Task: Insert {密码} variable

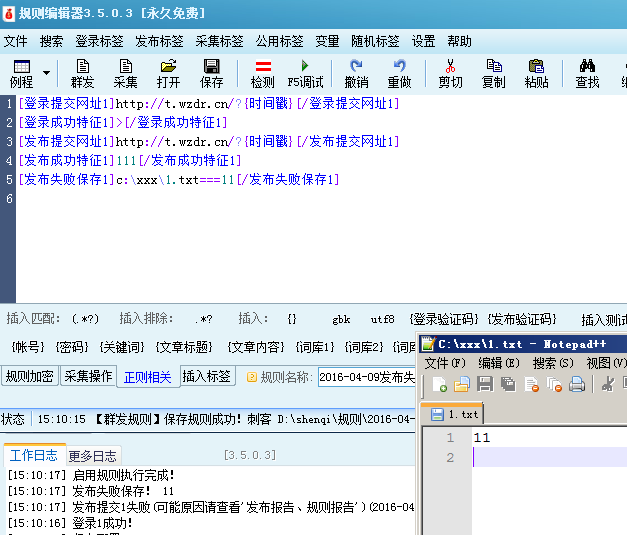Action: (x=72, y=347)
